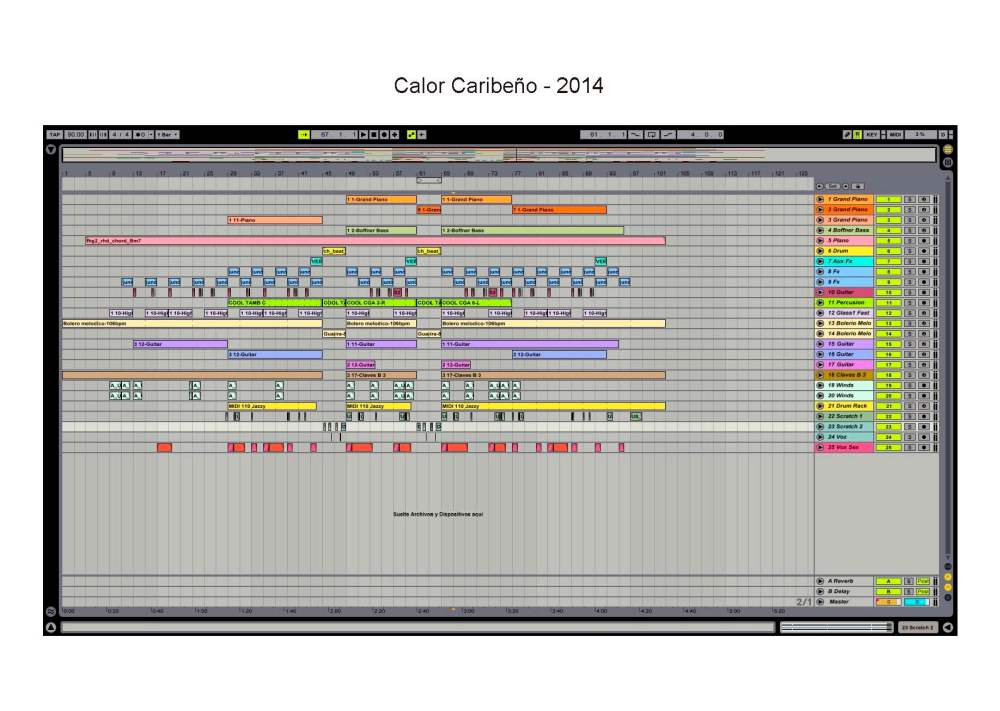Screen dimensions: 1000x711
Task: Solo the 21 Drum Rack track
Action: 909,407
